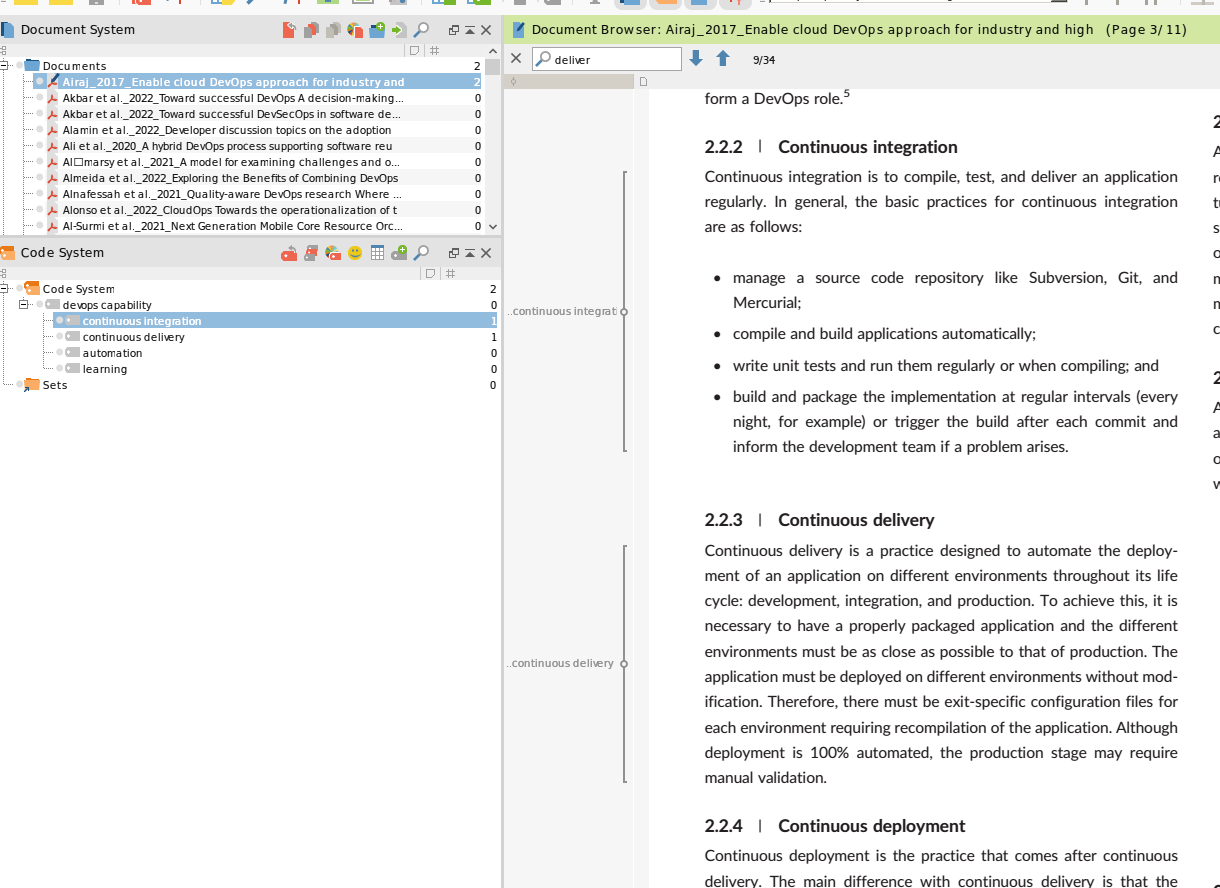The width and height of the screenshot is (1220, 888).
Task: Close the Code System panel
Action: click(486, 253)
